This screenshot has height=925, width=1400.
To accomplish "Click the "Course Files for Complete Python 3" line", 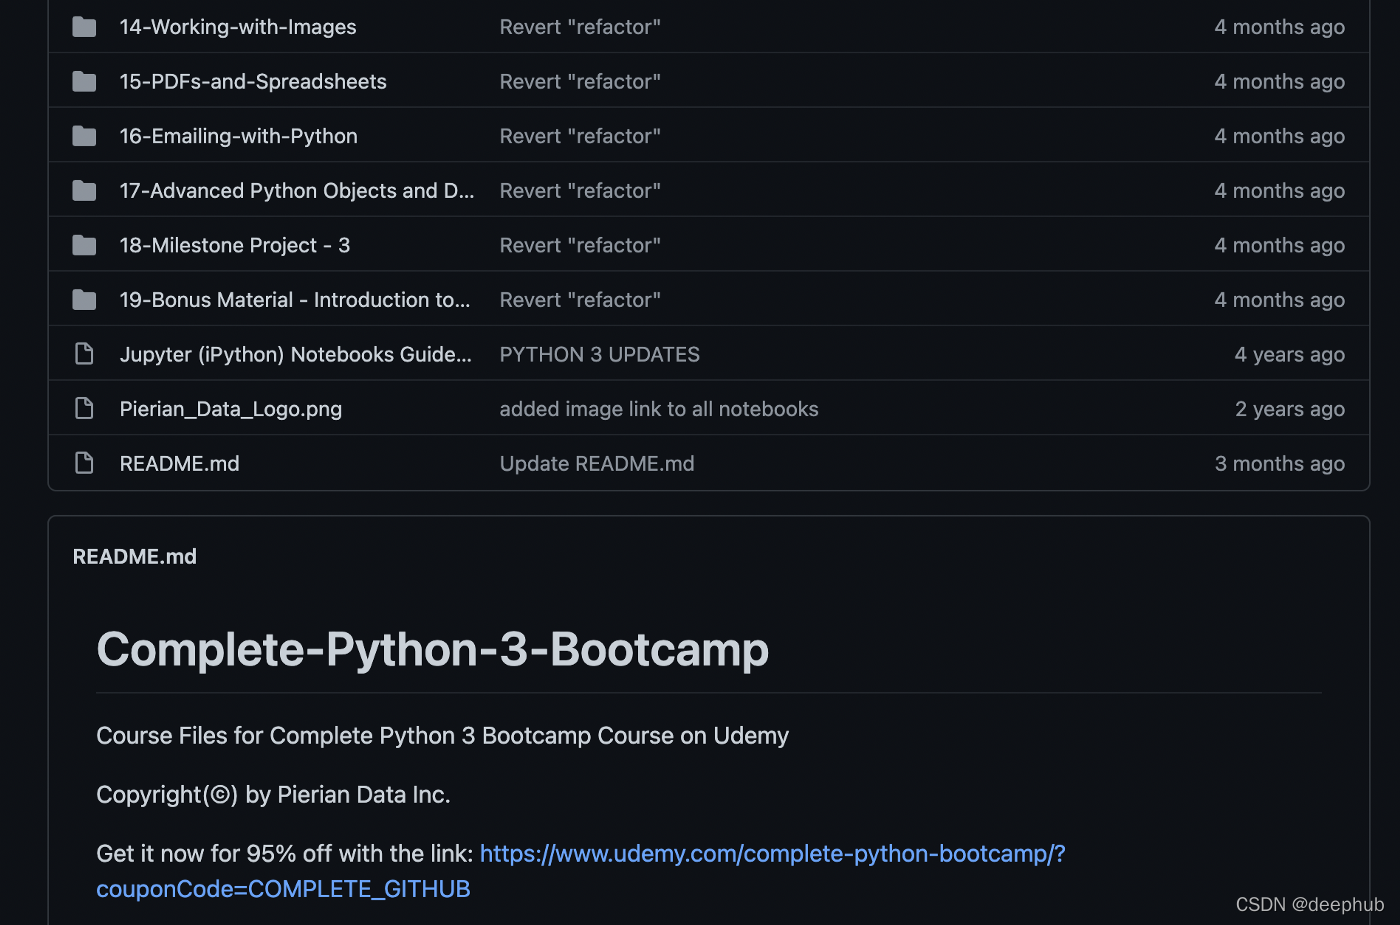I will tap(443, 736).
